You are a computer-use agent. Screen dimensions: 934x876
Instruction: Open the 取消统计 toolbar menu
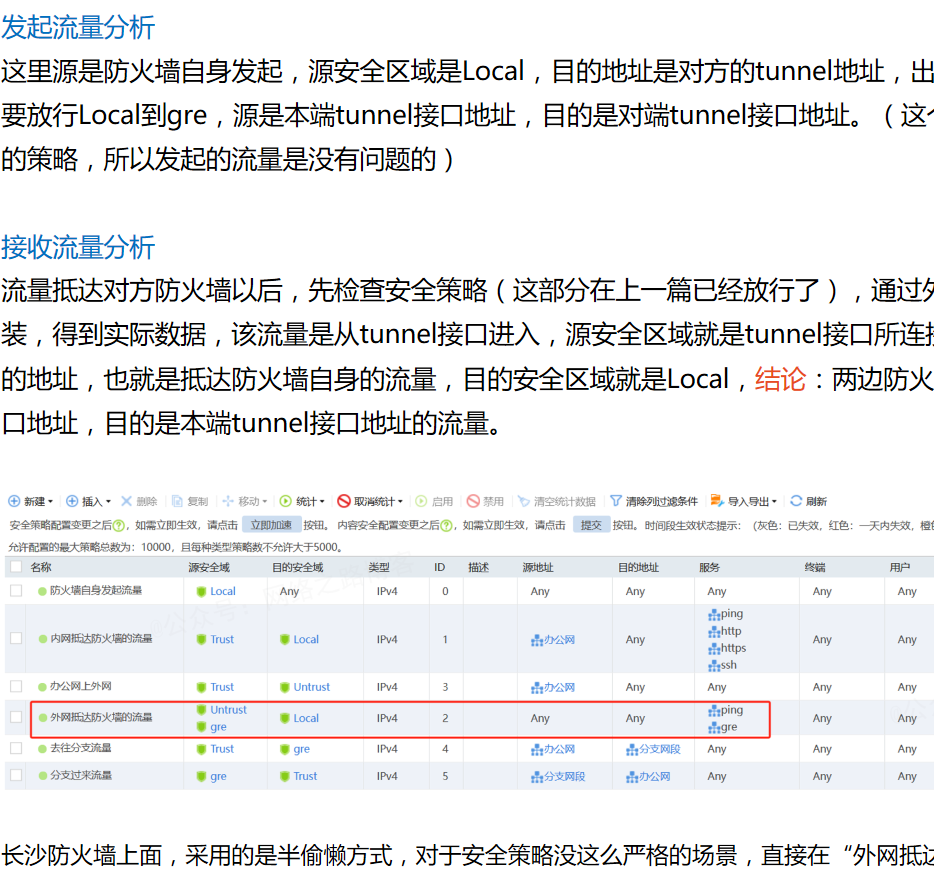point(370,501)
